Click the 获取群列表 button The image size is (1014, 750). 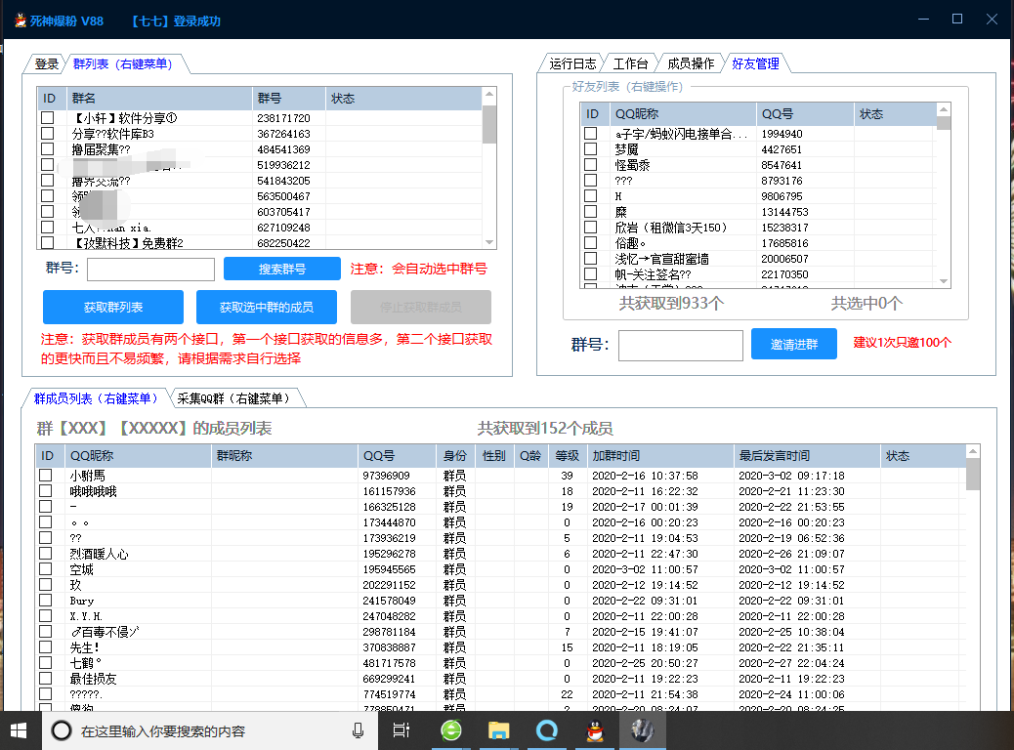point(111,307)
